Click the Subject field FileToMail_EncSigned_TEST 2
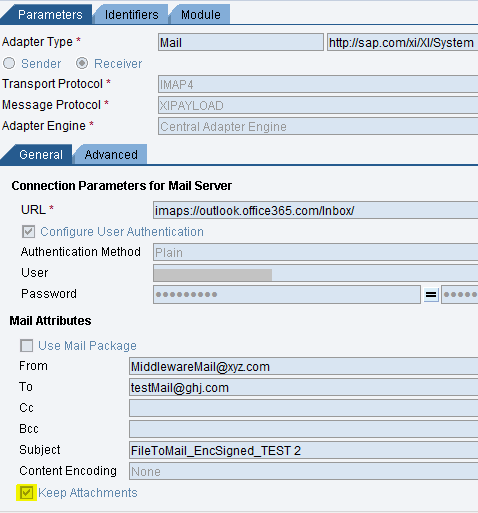Viewport: 478px width, 513px height. tap(304, 450)
